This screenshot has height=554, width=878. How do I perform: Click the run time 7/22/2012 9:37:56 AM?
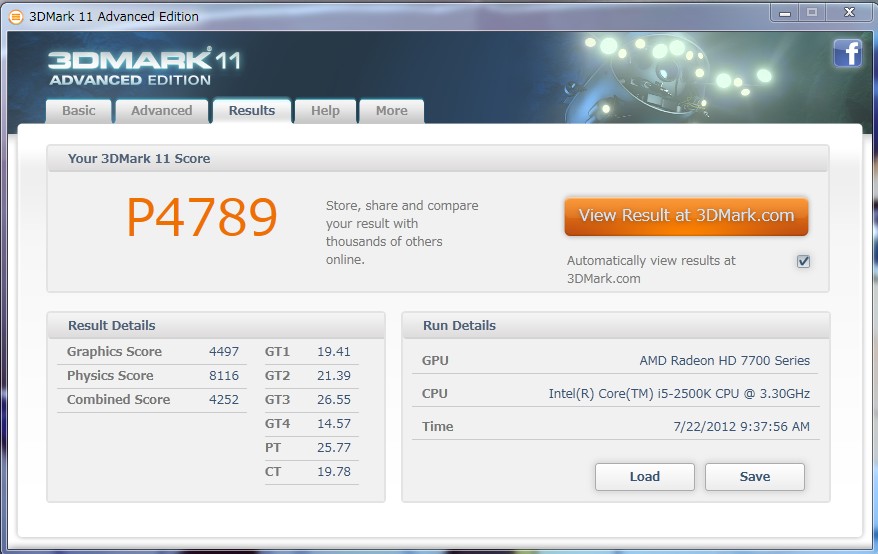pos(741,427)
